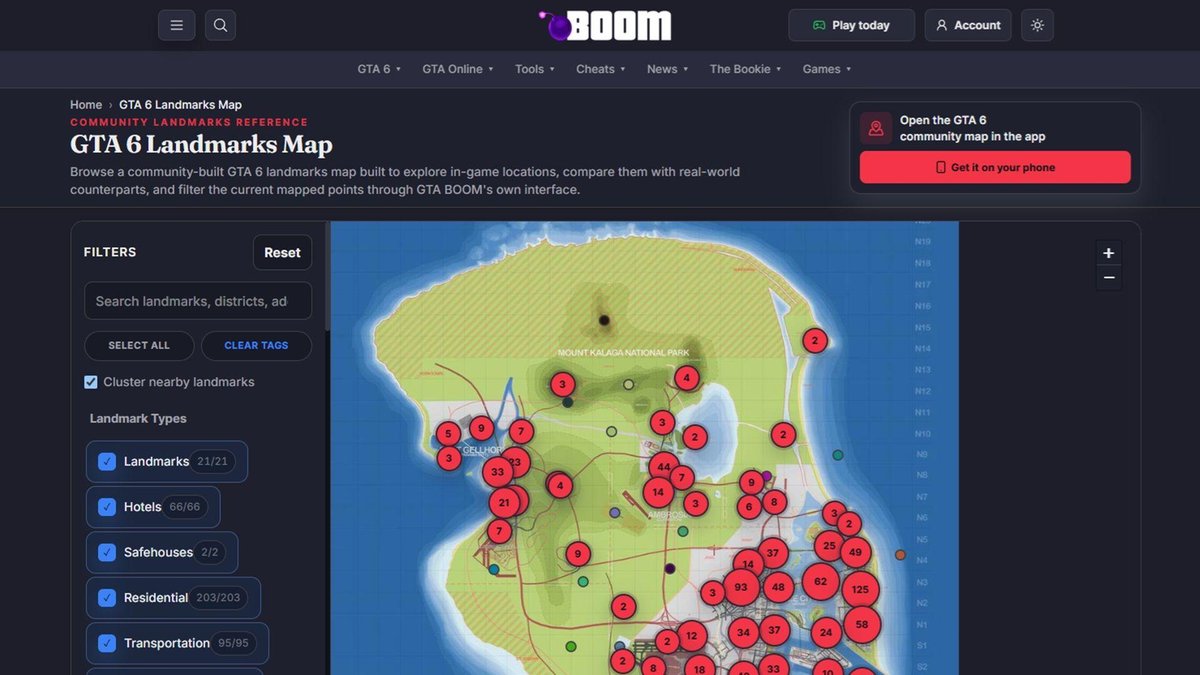Open the cluster marker labeled 25
The height and width of the screenshot is (675, 1200).
pos(828,546)
